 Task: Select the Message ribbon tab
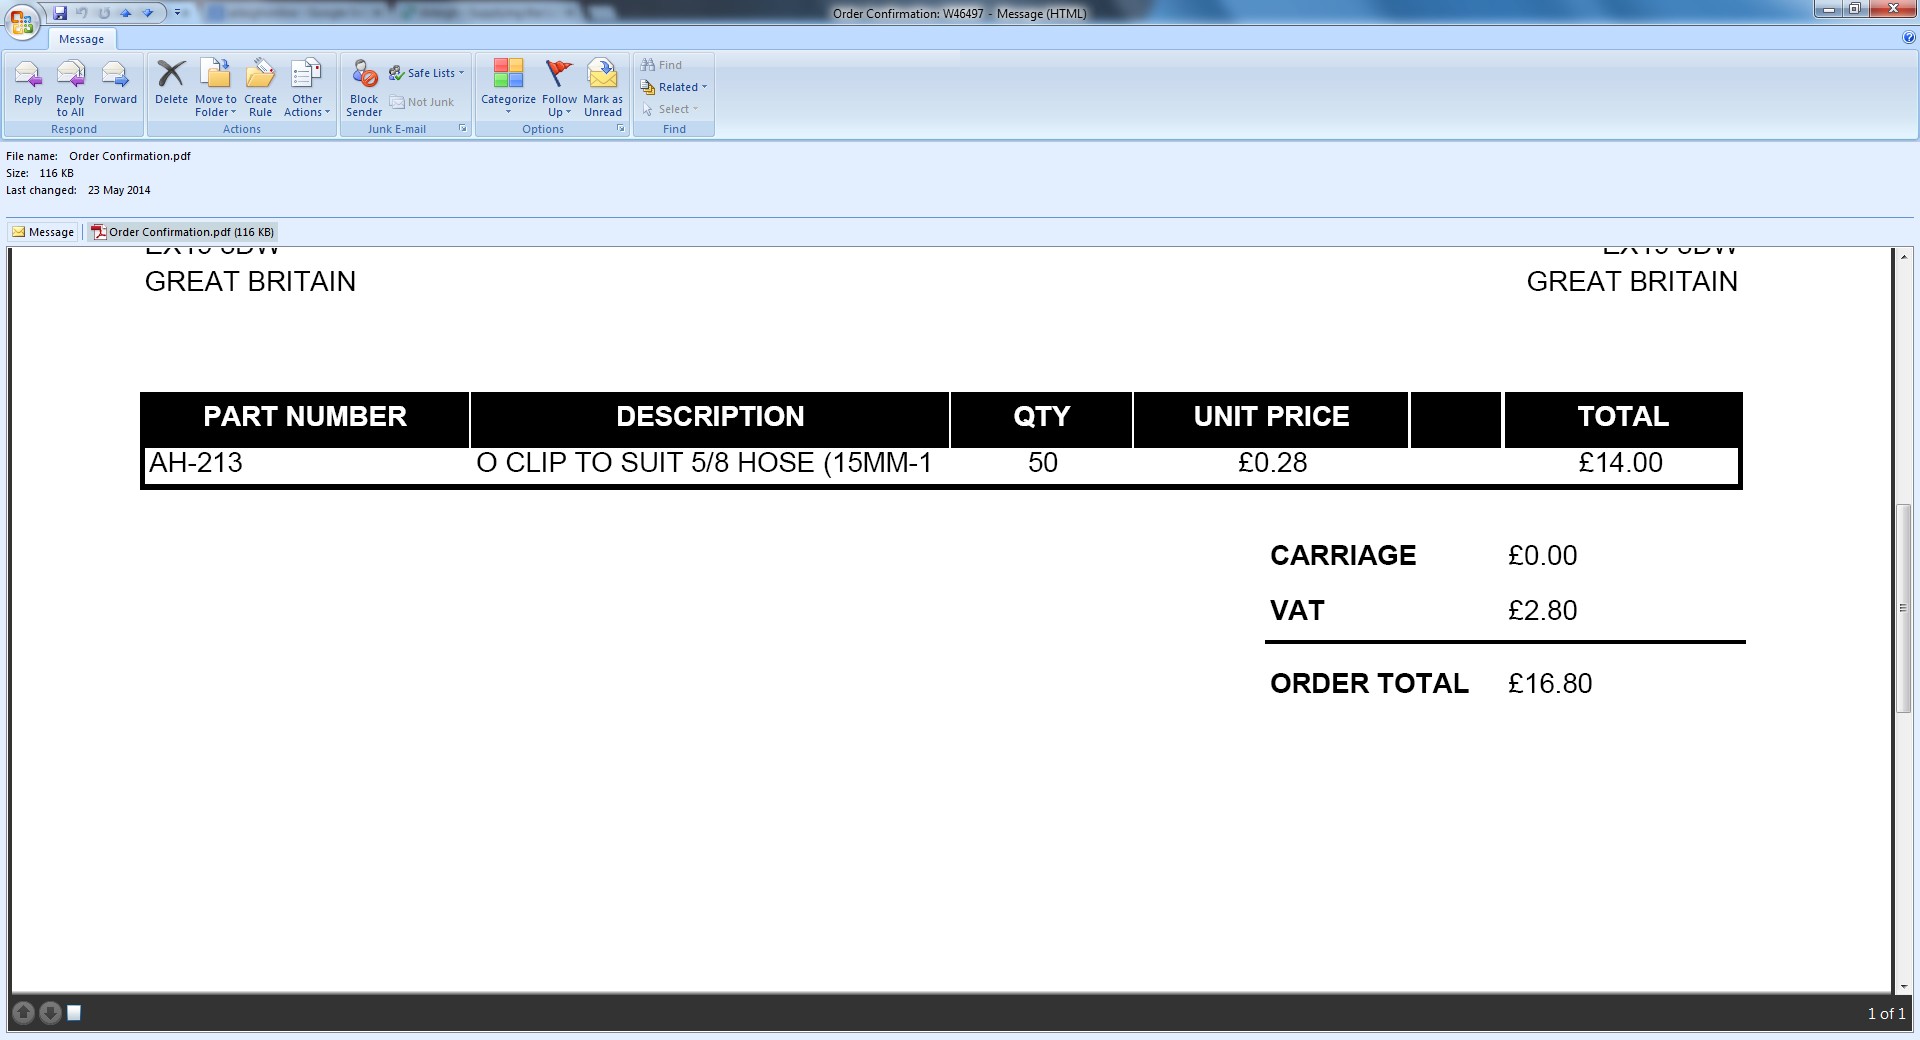pyautogui.click(x=81, y=39)
